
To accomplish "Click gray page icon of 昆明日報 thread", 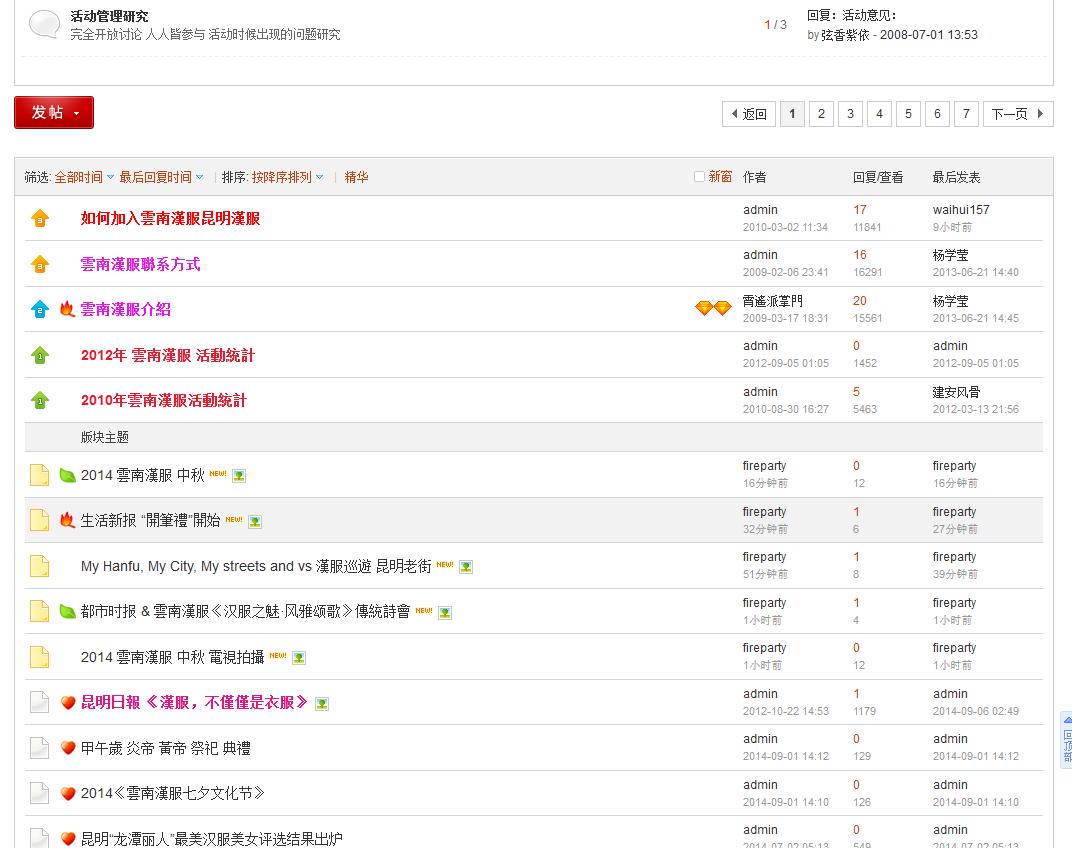I will [x=40, y=702].
